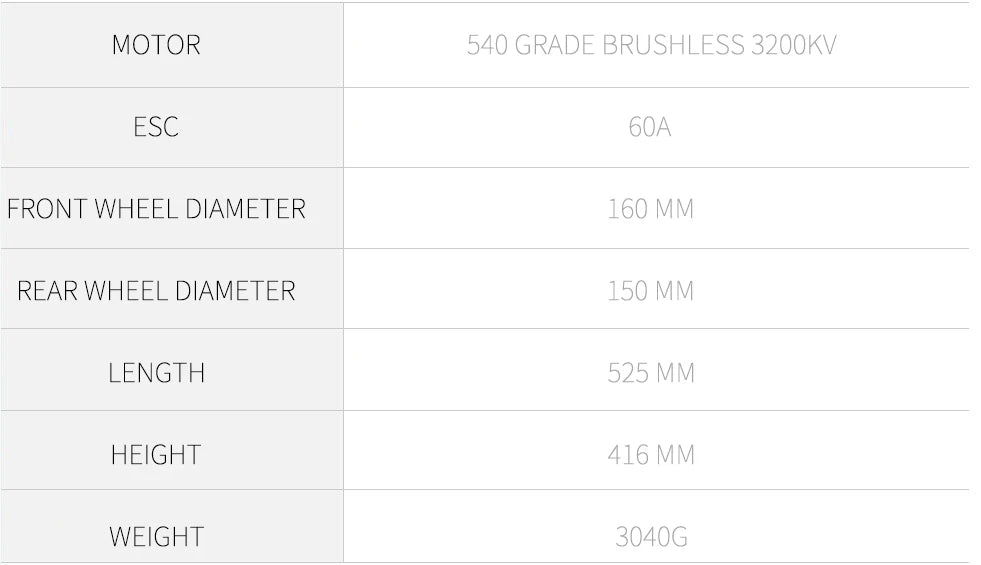Click the number 540 in motor value
Image resolution: width=981 pixels, height=565 pixels.
tap(486, 45)
